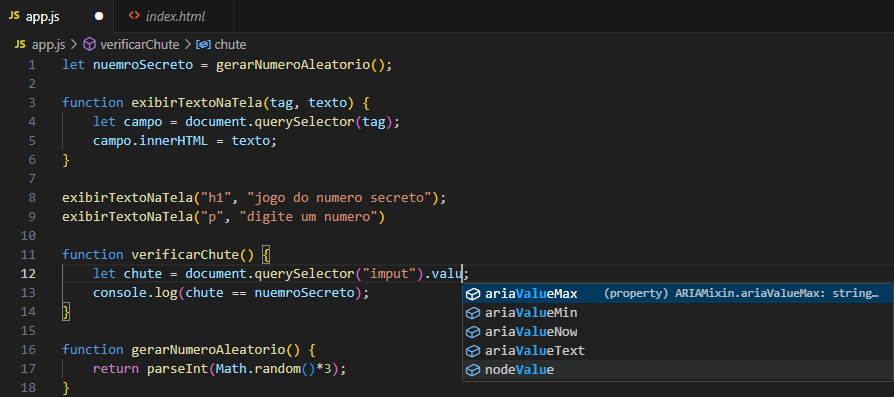Viewport: 894px width, 397px height.
Task: Click the unsaved dot on app.js tab
Action: click(99, 17)
